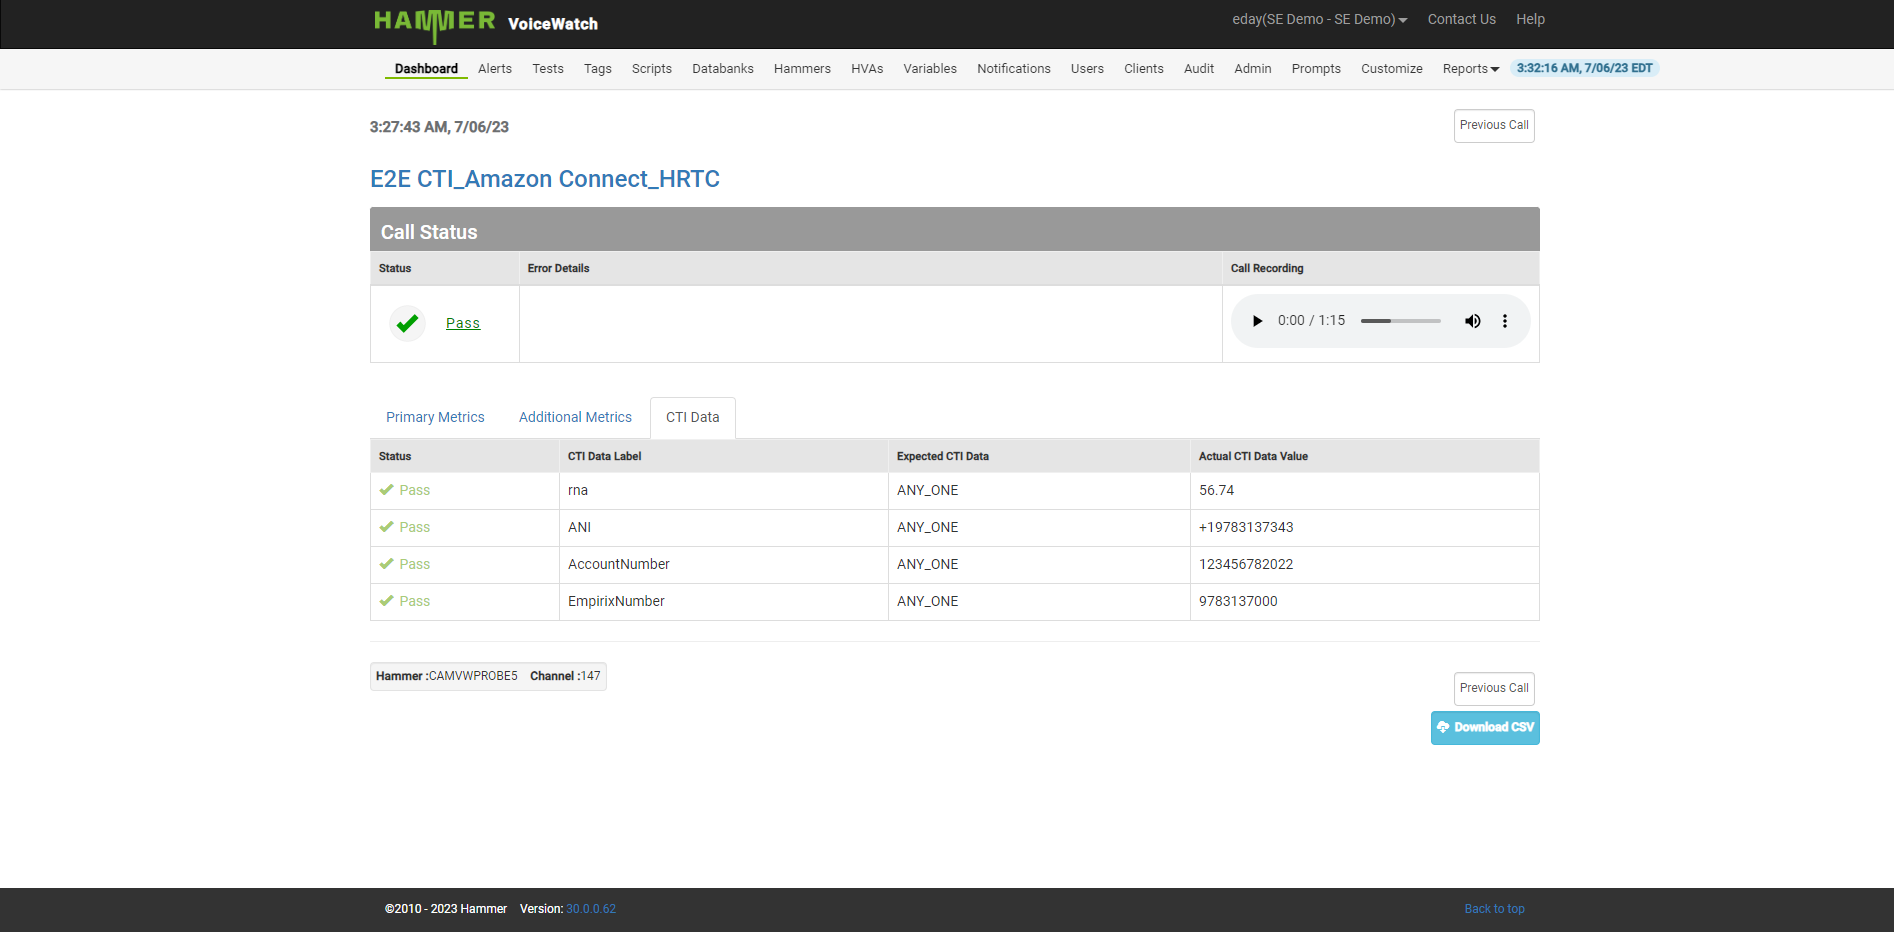This screenshot has width=1894, height=932.
Task: Switch to the Additional Metrics tab
Action: click(574, 417)
